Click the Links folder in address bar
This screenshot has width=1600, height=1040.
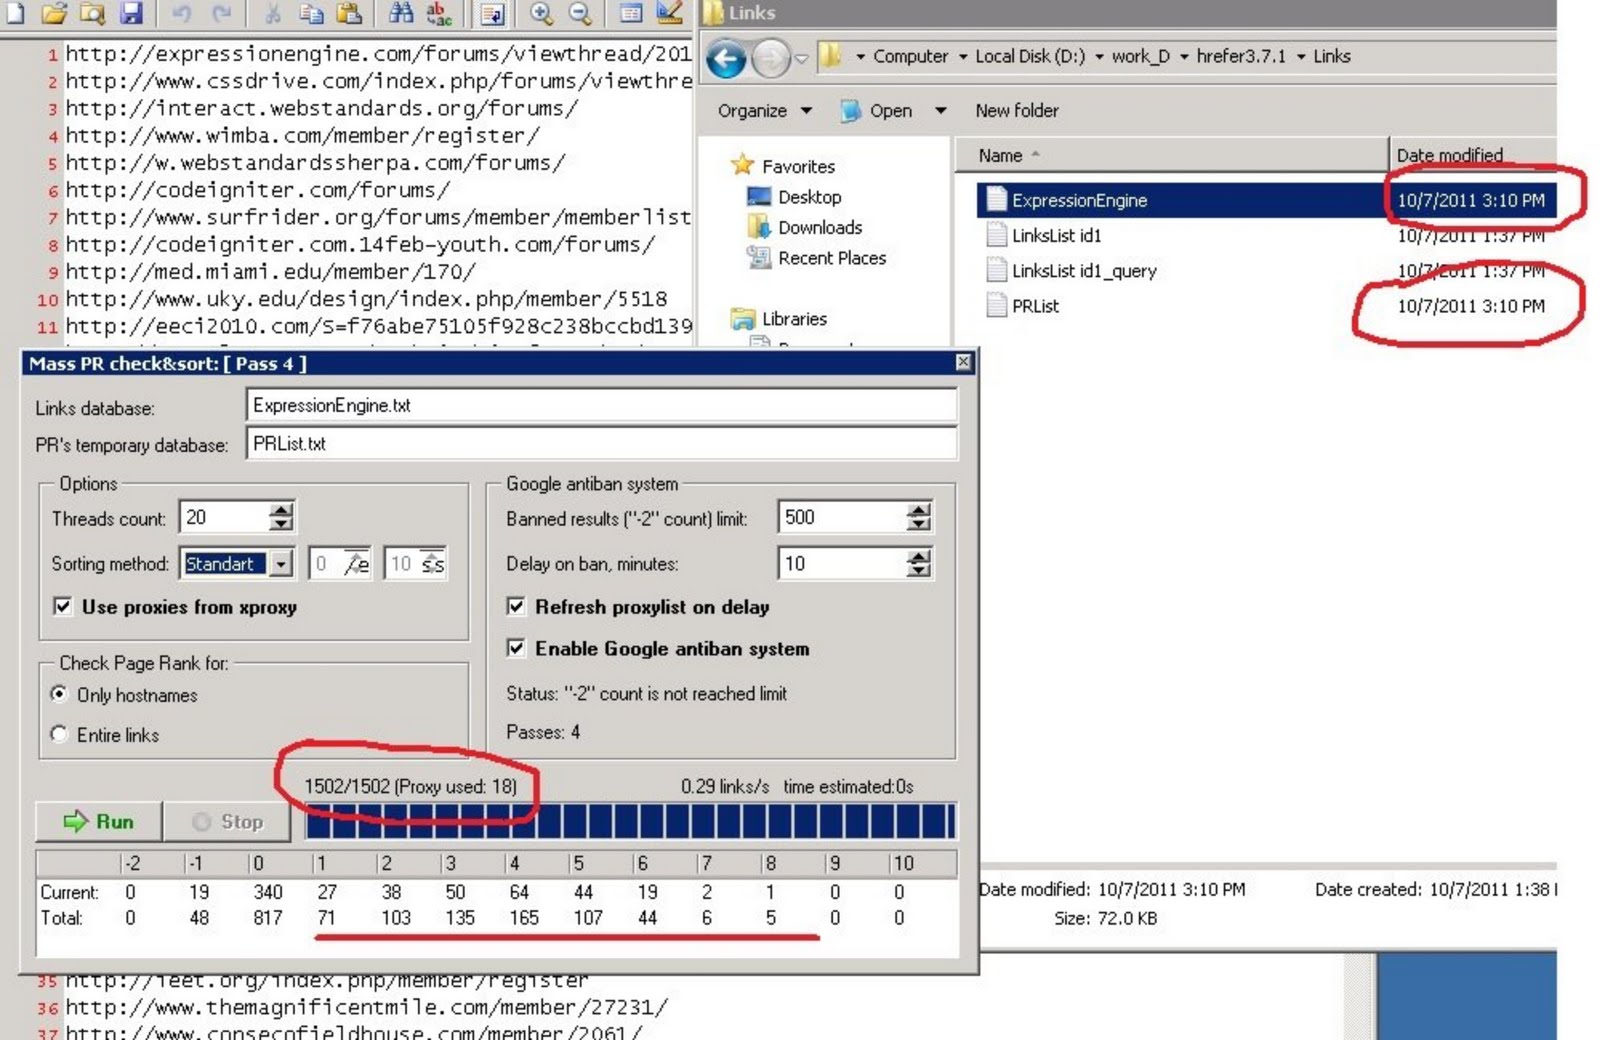1331,56
